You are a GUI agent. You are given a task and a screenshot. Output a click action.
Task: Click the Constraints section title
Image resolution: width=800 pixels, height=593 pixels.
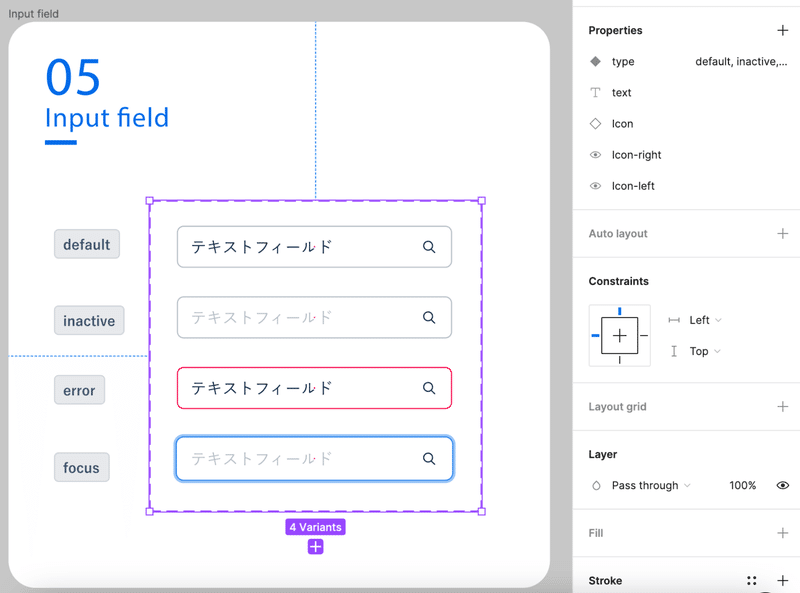coord(618,281)
